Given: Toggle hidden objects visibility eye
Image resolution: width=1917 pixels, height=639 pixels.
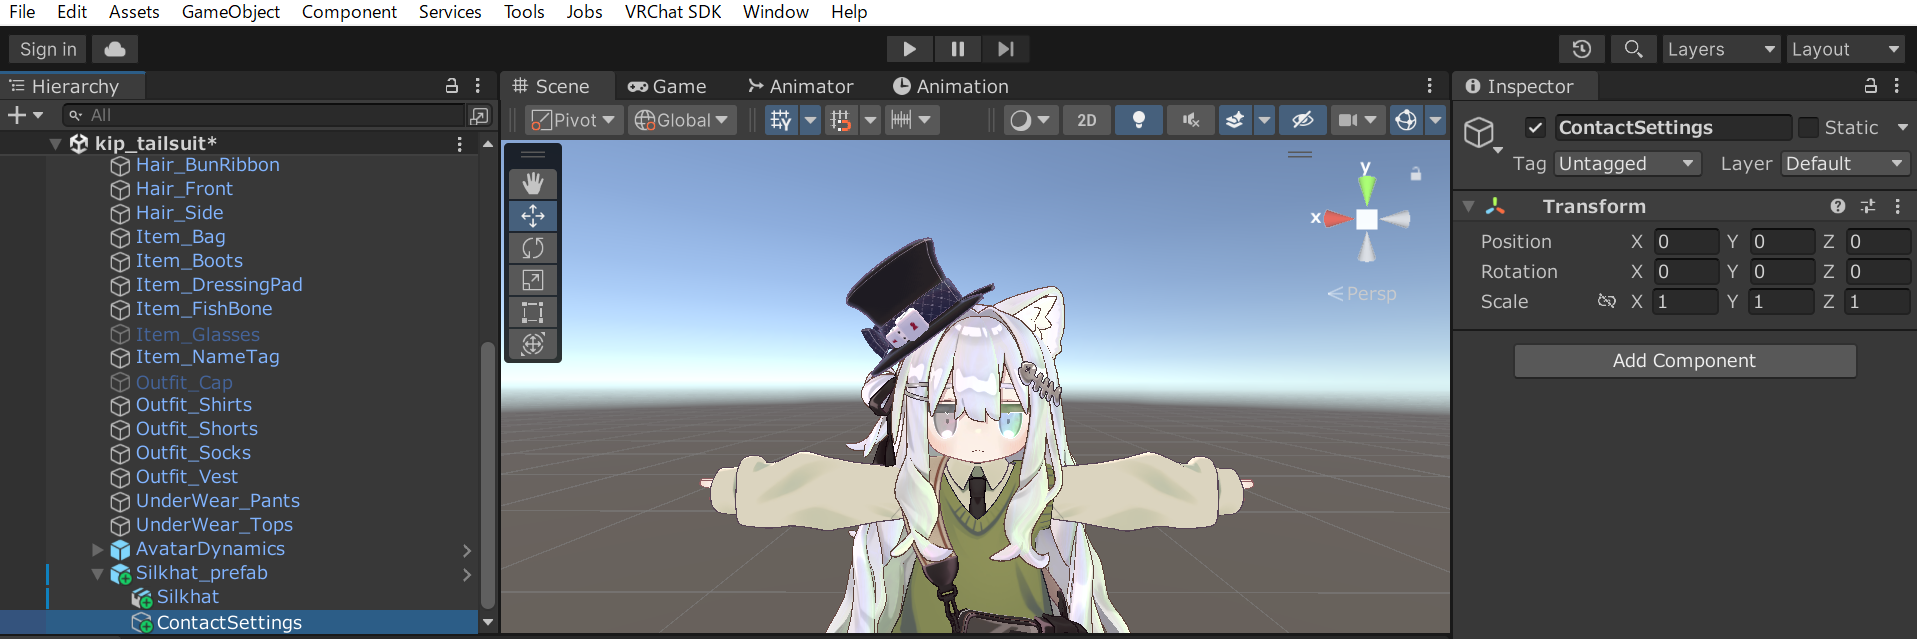Looking at the screenshot, I should click(x=1302, y=120).
